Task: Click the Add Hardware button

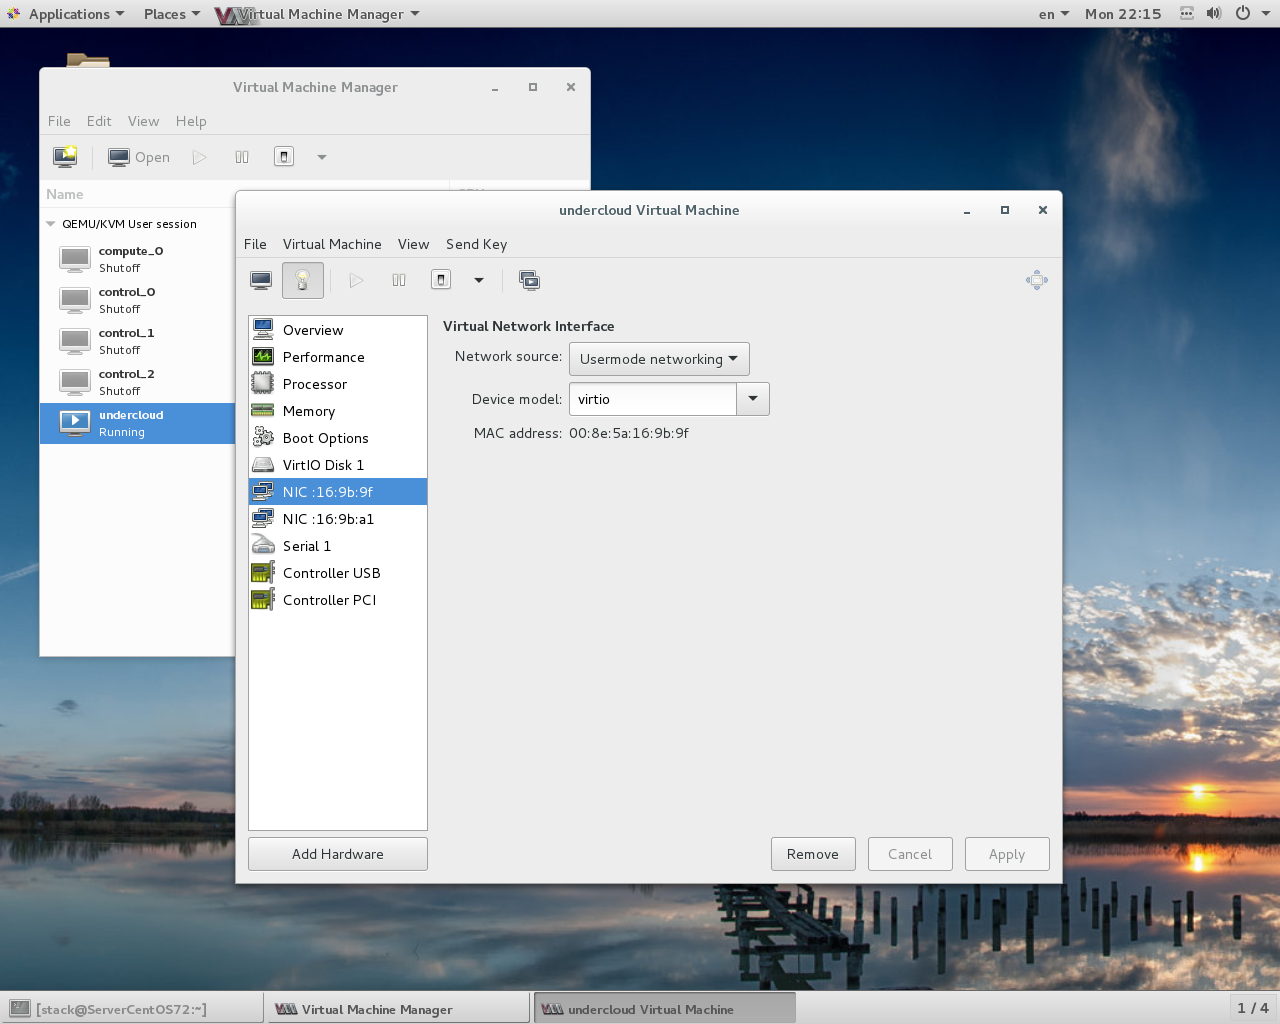Action: [337, 854]
